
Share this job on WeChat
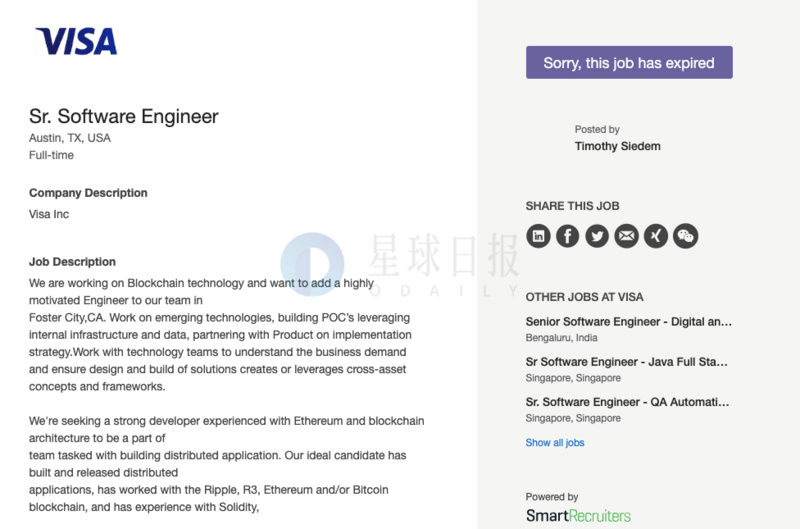point(685,236)
